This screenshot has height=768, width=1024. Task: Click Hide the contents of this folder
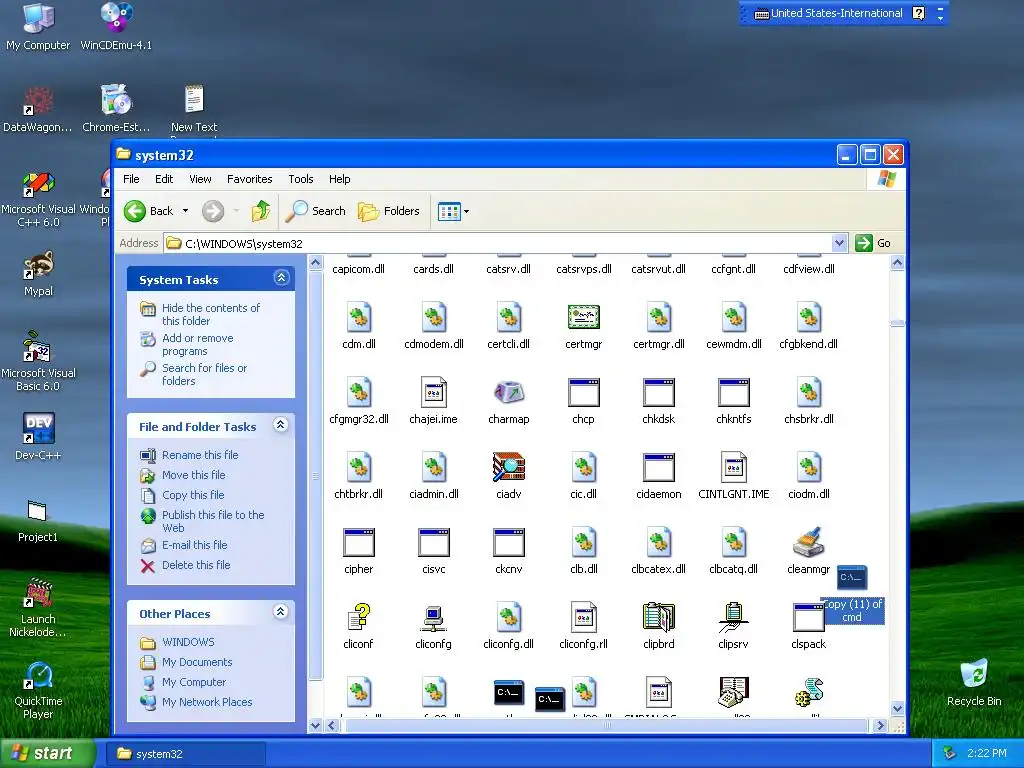[210, 314]
